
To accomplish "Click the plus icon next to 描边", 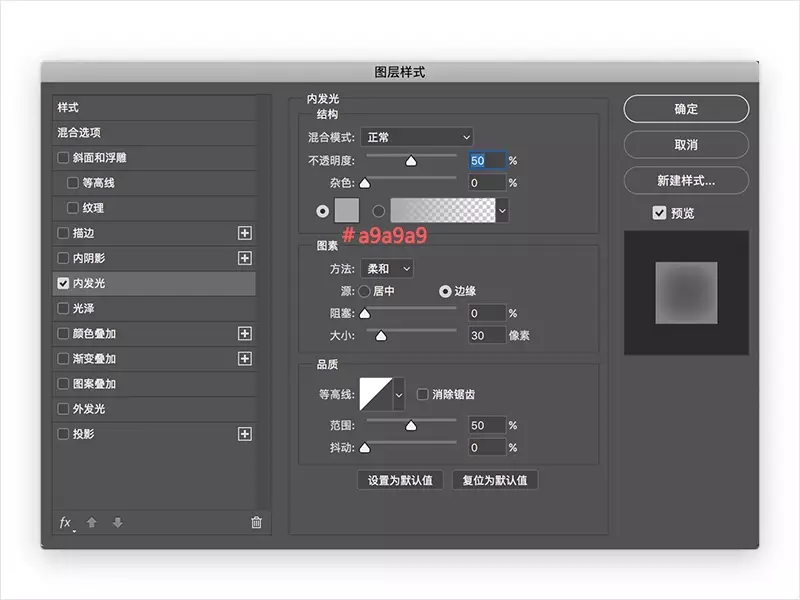I will (x=245, y=233).
